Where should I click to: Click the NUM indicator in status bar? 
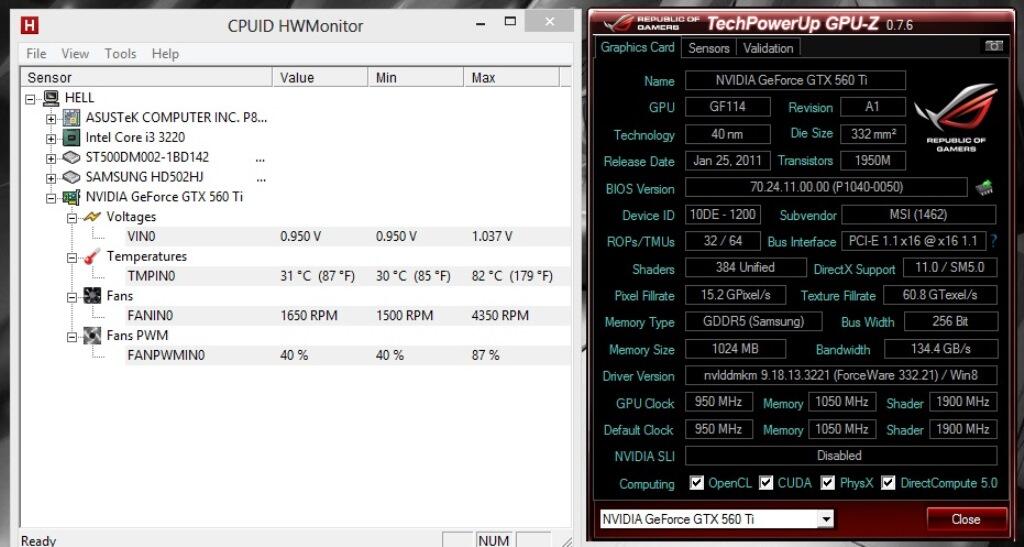click(493, 540)
